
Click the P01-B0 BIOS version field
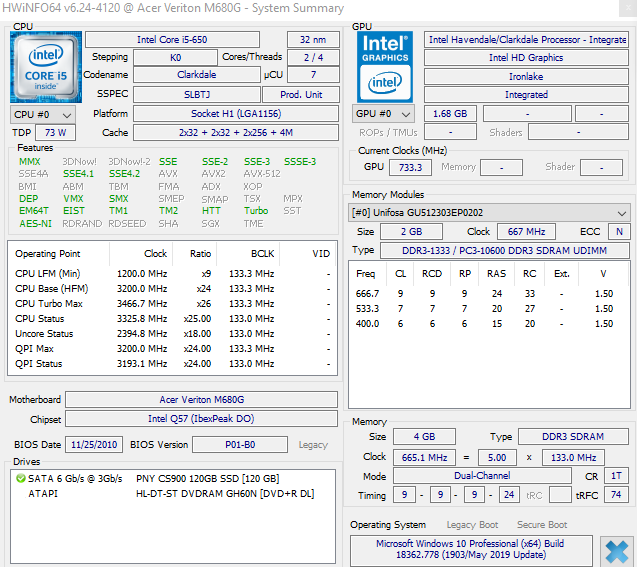click(240, 445)
